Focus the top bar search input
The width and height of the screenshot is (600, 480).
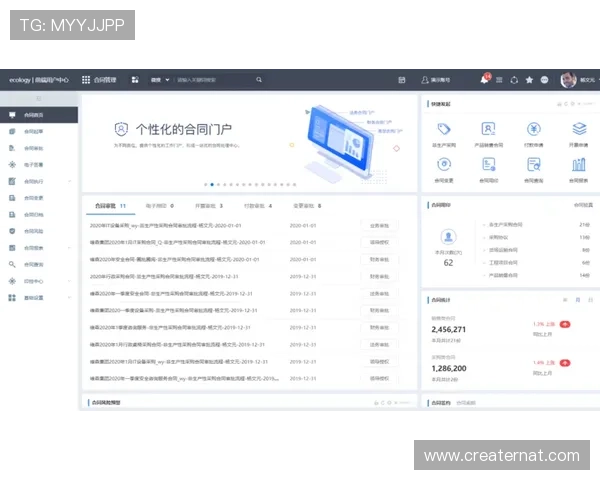click(x=214, y=80)
